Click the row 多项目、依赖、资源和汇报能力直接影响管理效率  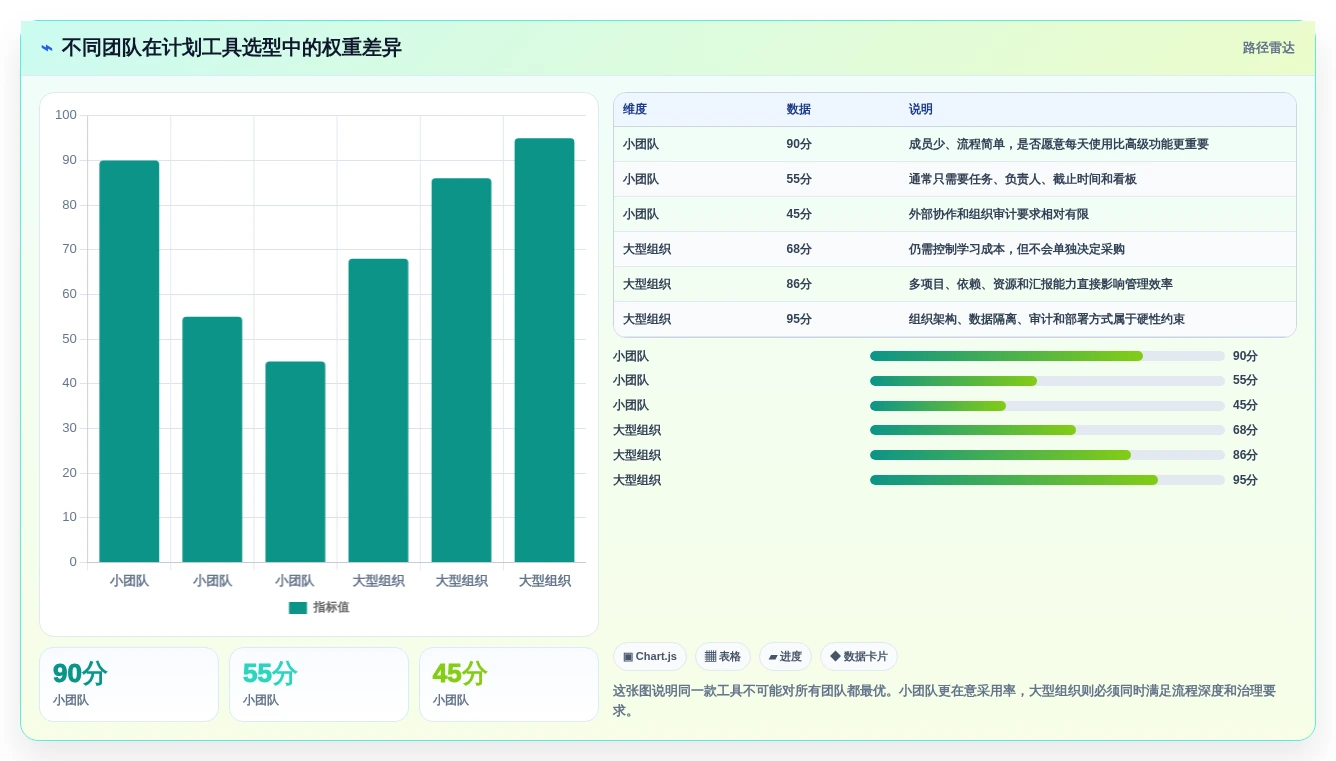(x=955, y=284)
